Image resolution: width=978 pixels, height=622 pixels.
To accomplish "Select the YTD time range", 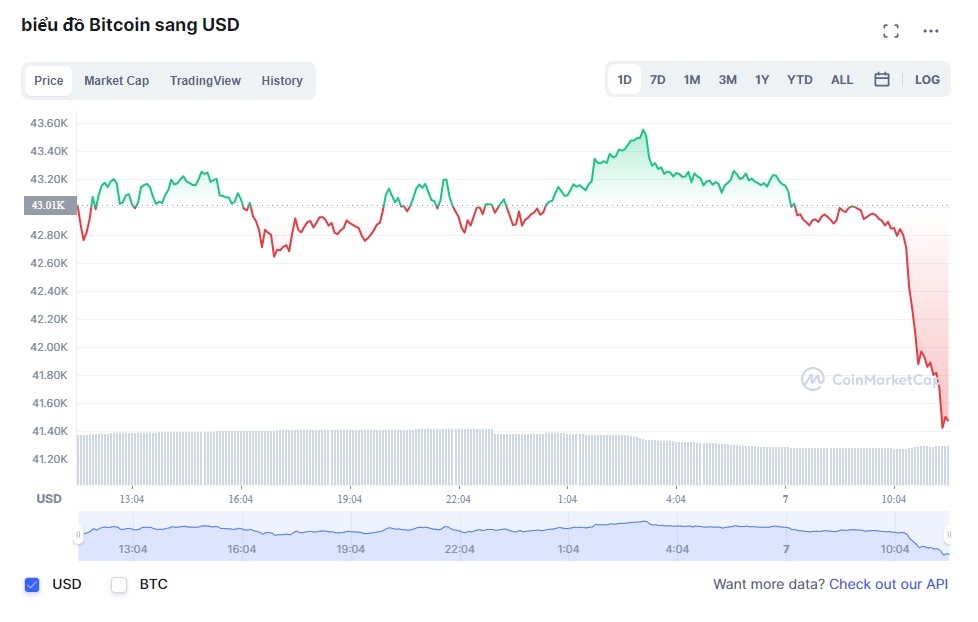I will (799, 79).
